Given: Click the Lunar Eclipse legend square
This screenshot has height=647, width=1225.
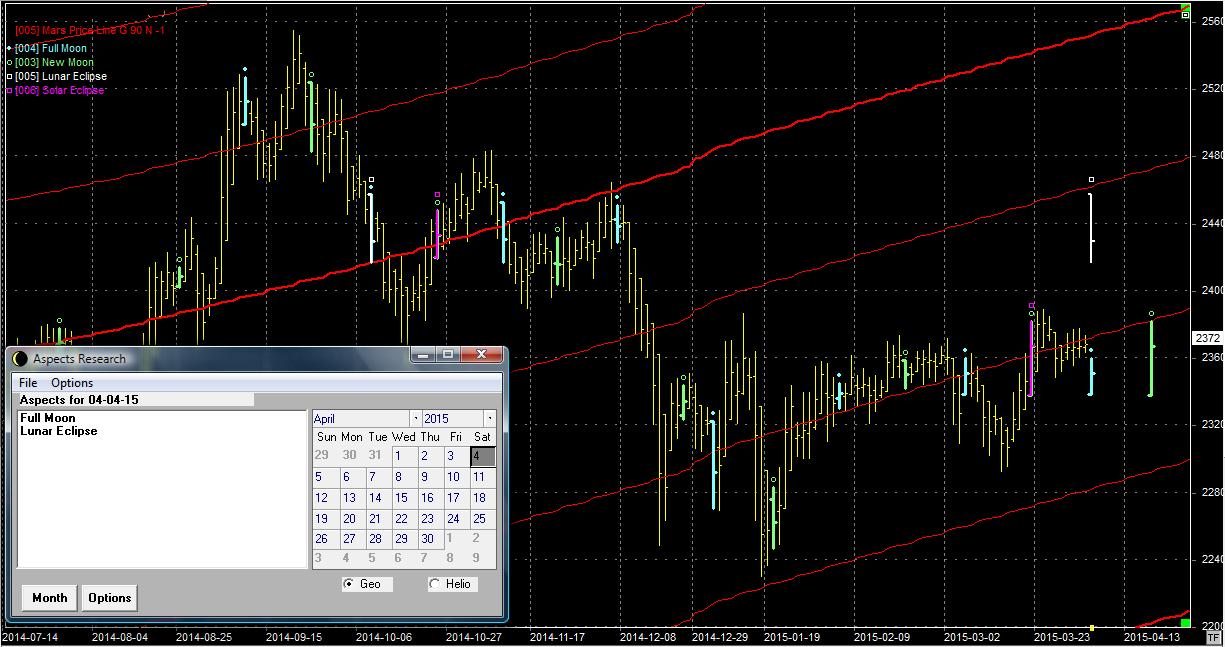Looking at the screenshot, I should [9, 76].
